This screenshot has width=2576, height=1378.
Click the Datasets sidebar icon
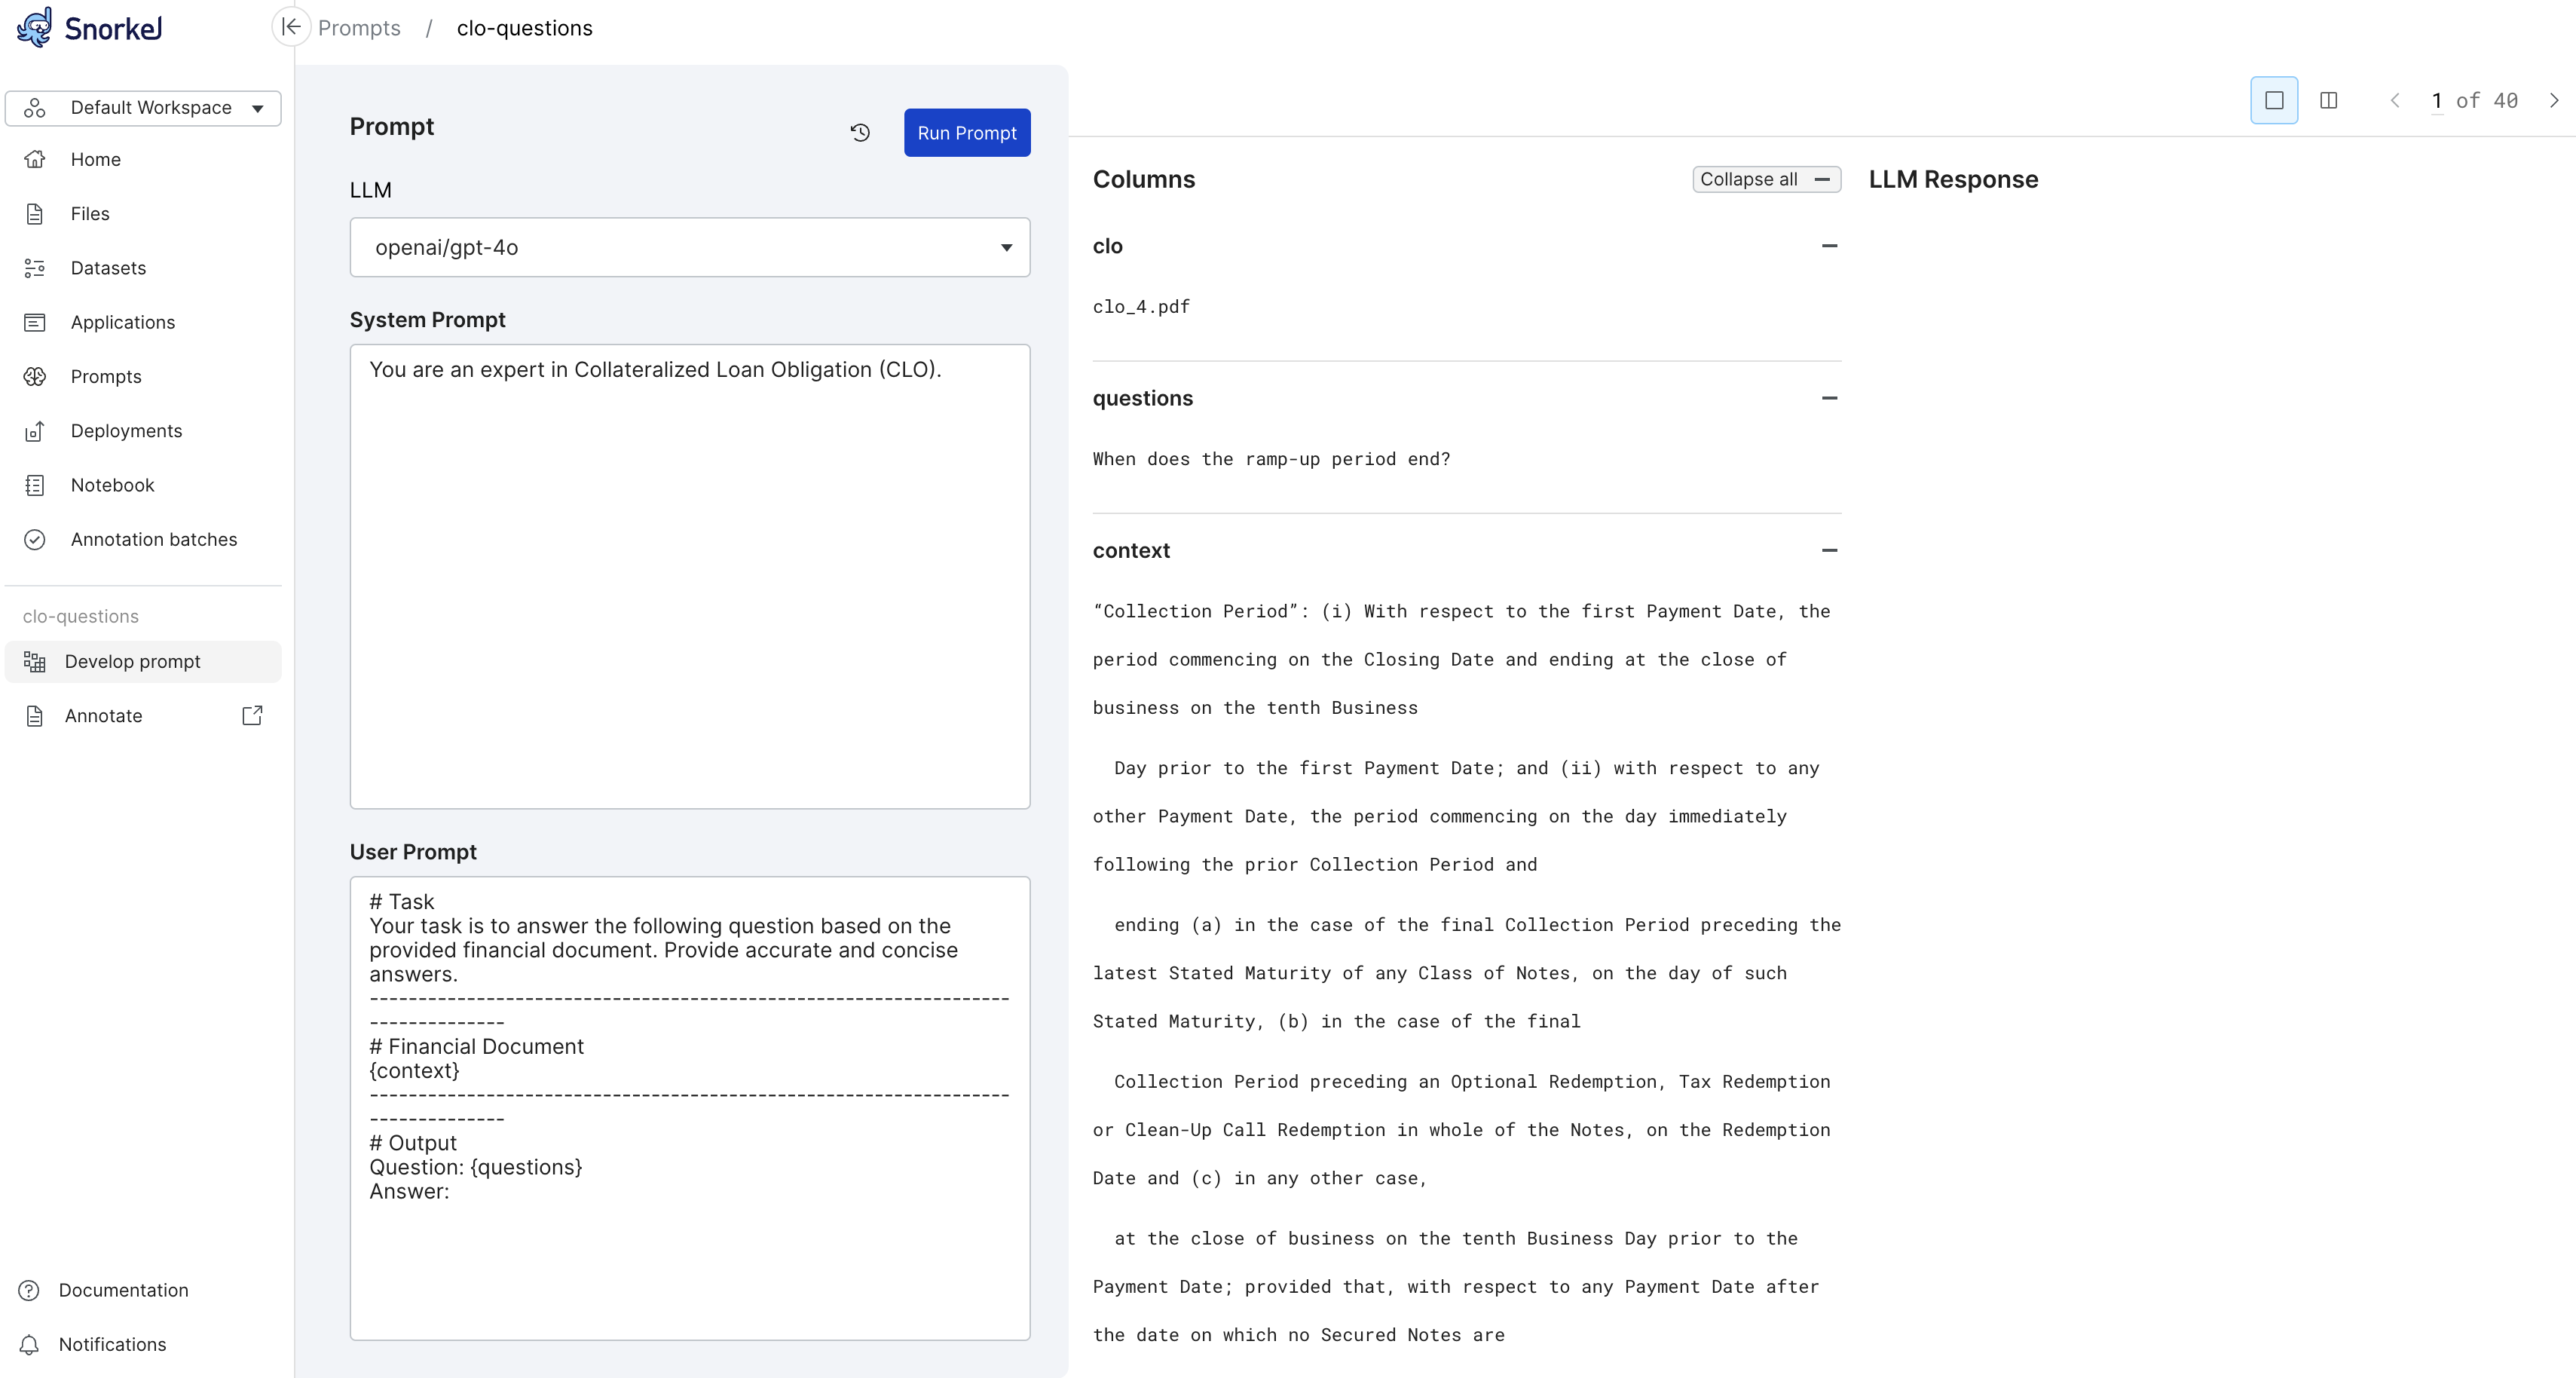click(34, 268)
